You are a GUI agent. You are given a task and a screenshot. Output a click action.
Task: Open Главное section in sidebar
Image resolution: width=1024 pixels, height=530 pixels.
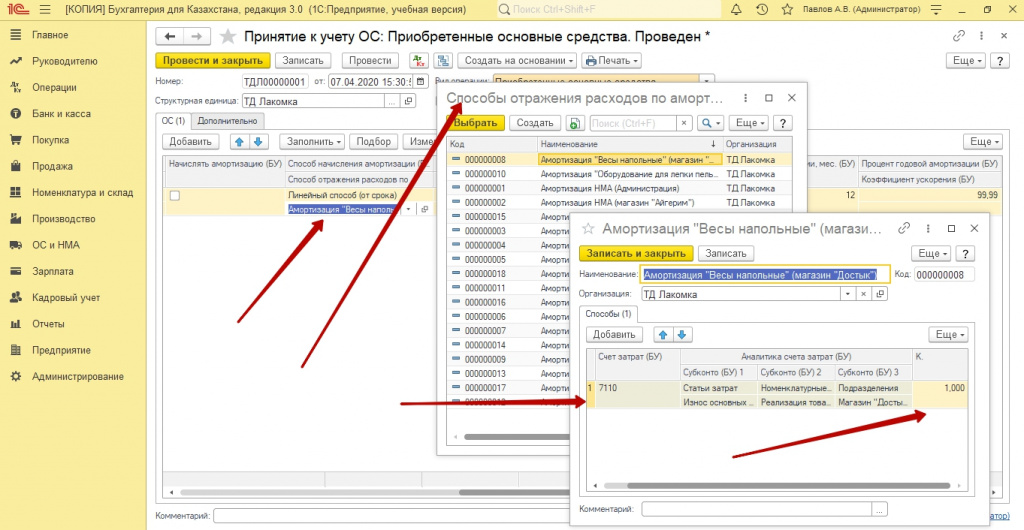pos(50,35)
